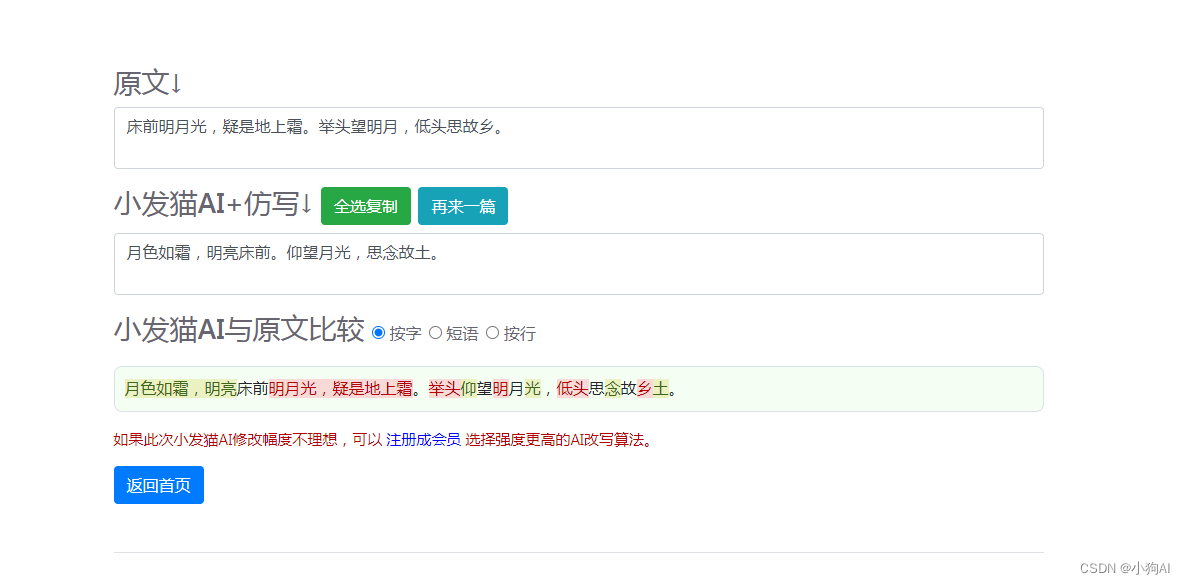Click the 原文↓ heading
Image resolution: width=1185 pixels, height=584 pixels.
(148, 83)
